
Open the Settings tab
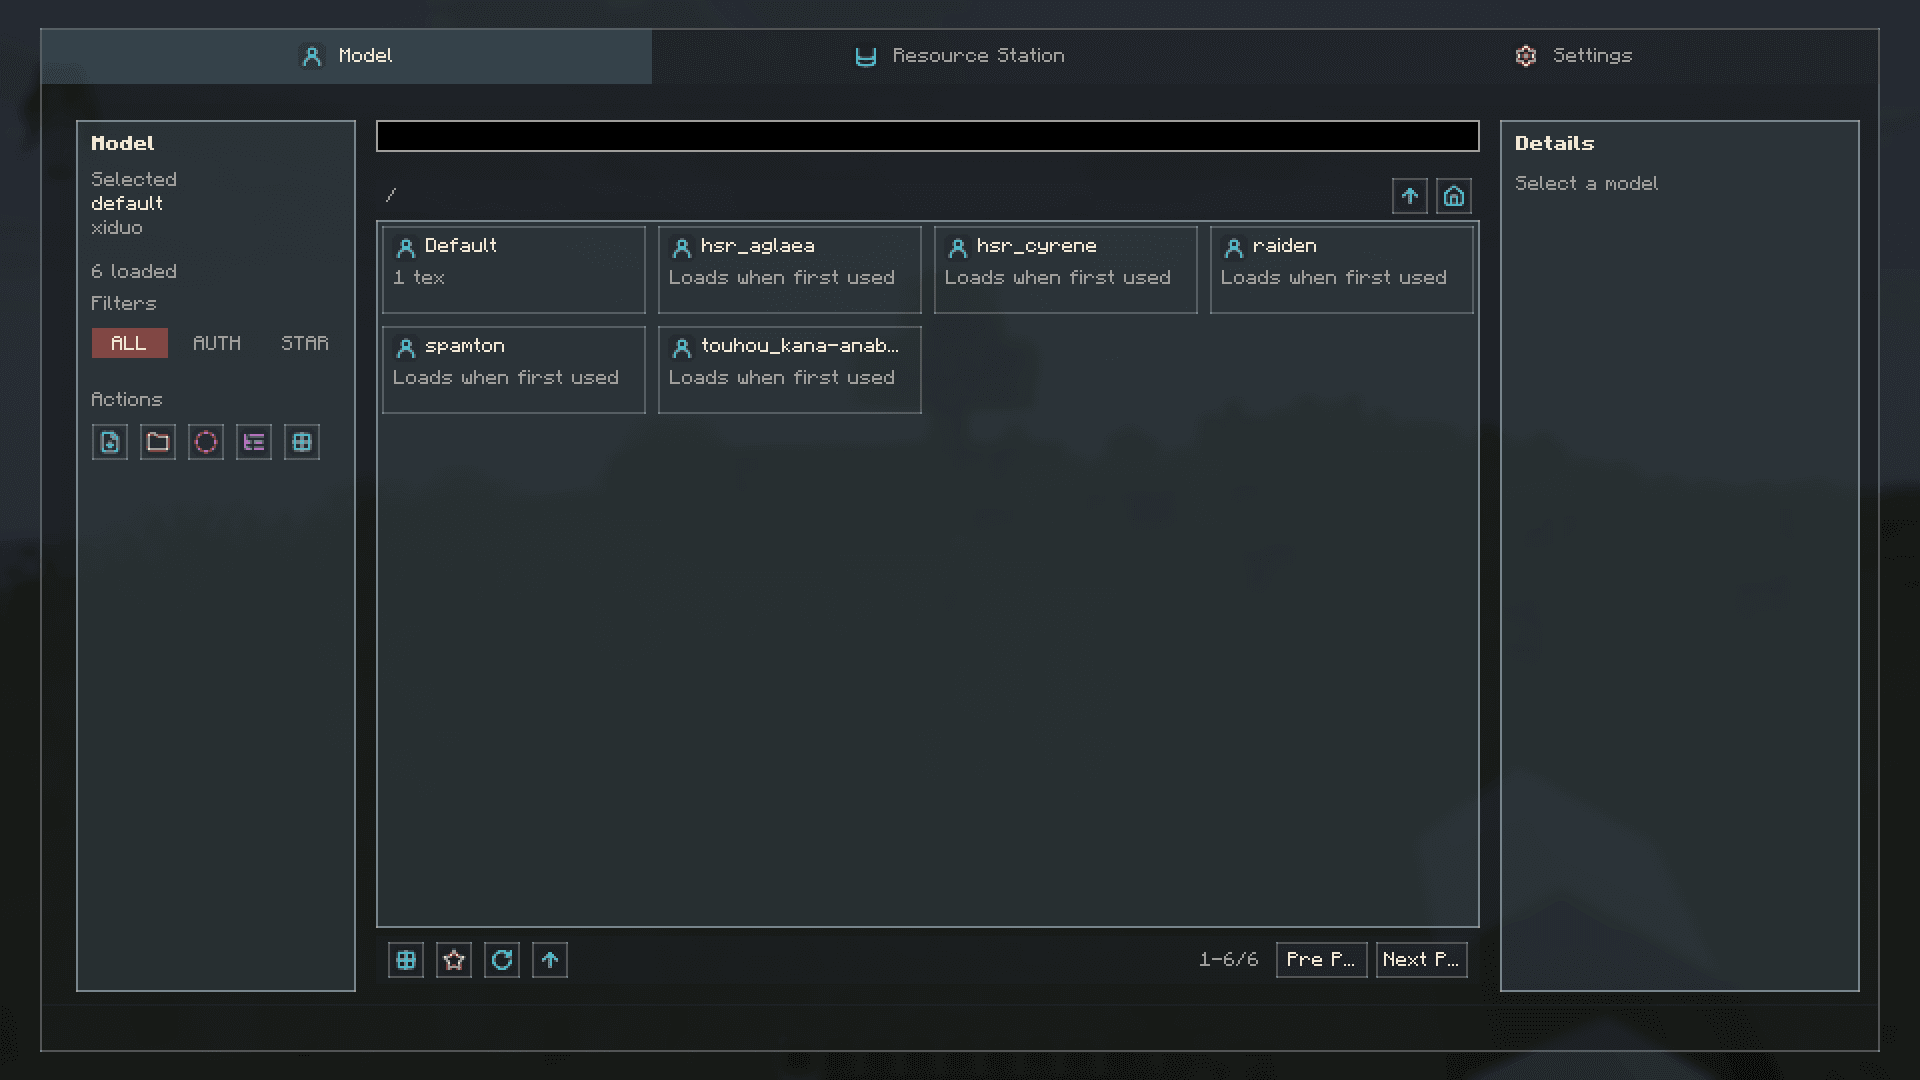1573,56
